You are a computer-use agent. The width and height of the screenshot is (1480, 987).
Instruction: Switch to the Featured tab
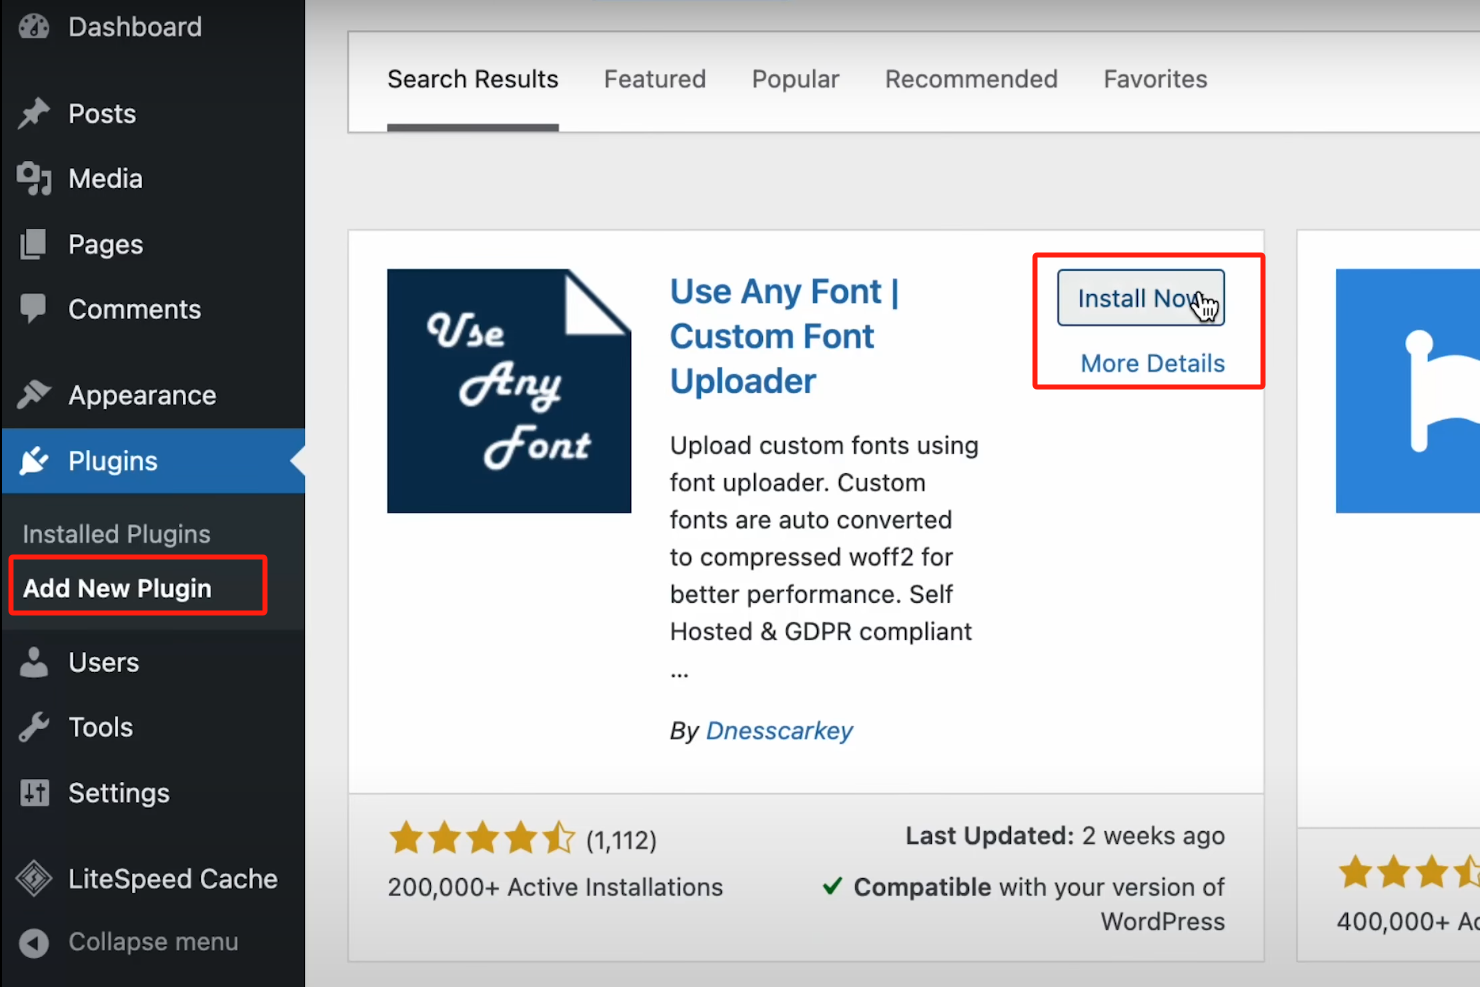pyautogui.click(x=655, y=79)
